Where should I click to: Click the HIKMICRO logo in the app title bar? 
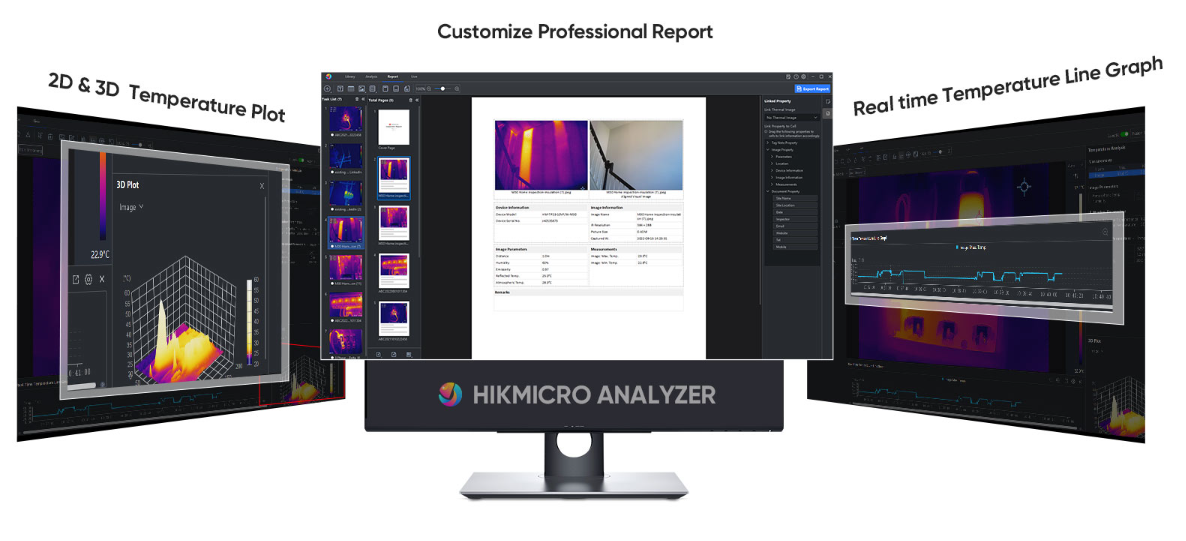328,76
